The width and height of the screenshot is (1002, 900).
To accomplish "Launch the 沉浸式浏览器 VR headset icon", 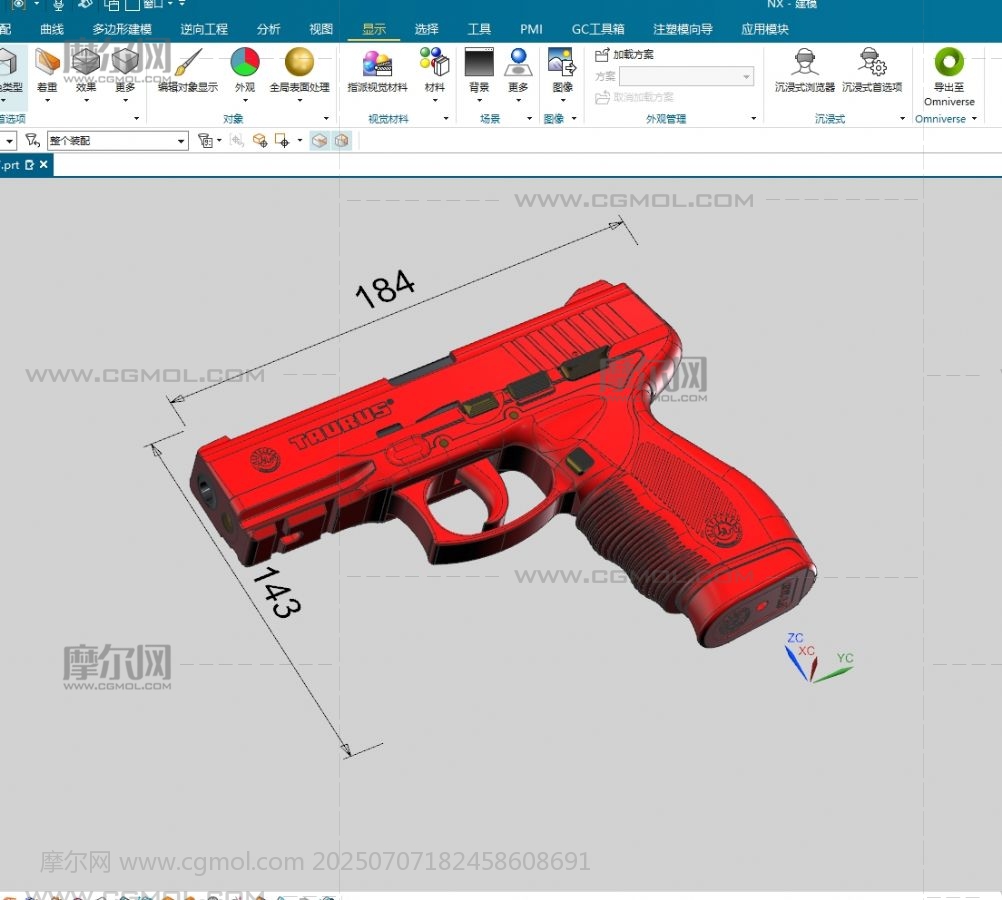I will (x=805, y=62).
